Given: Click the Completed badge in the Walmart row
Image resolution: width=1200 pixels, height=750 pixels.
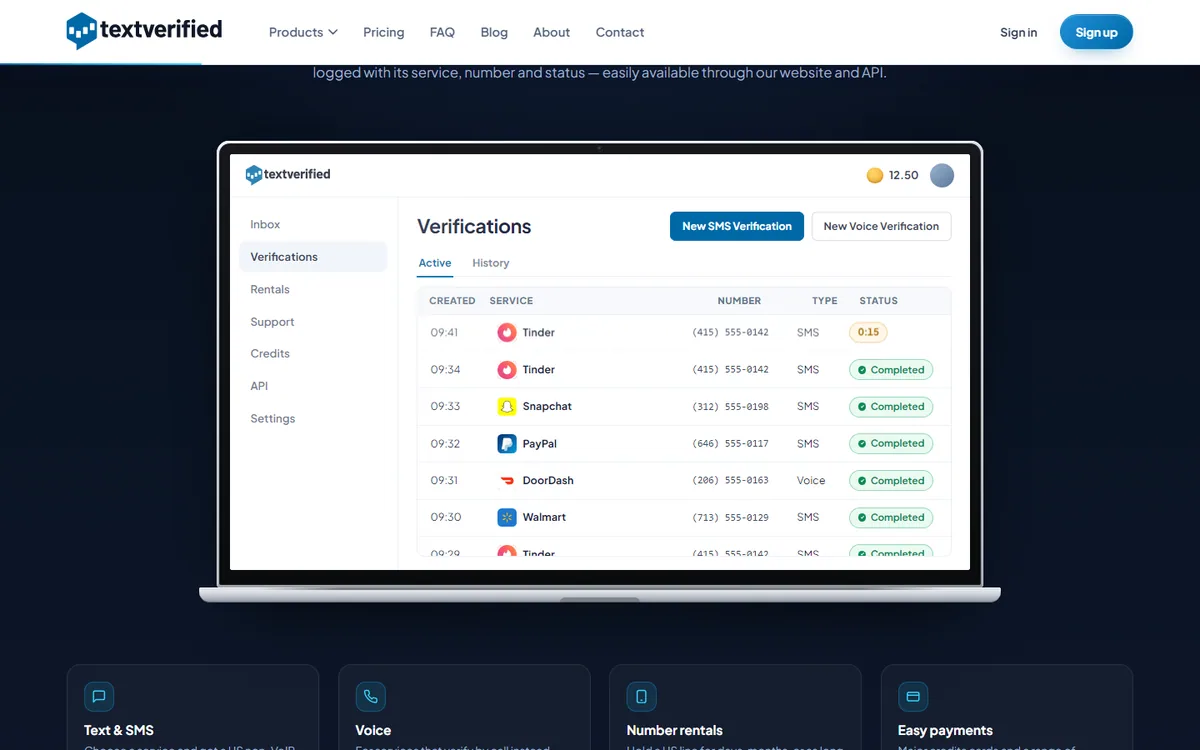Looking at the screenshot, I should 891,518.
